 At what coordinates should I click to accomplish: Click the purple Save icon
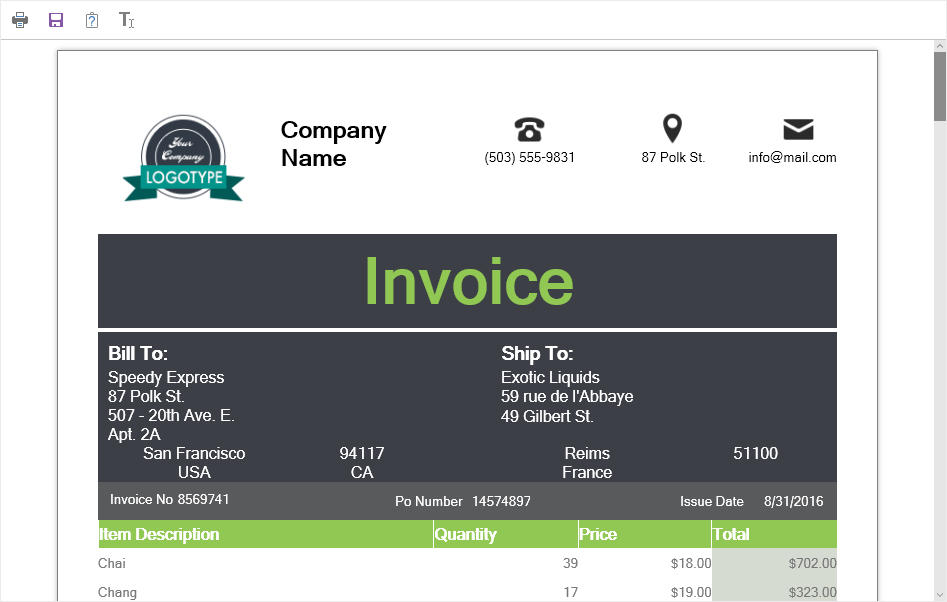56,20
